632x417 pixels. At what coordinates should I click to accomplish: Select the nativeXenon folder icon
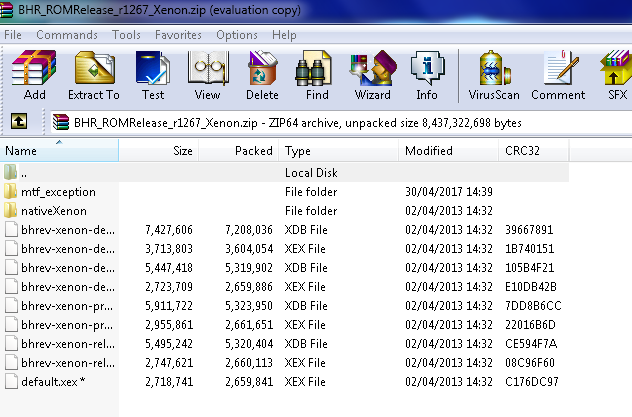11,210
